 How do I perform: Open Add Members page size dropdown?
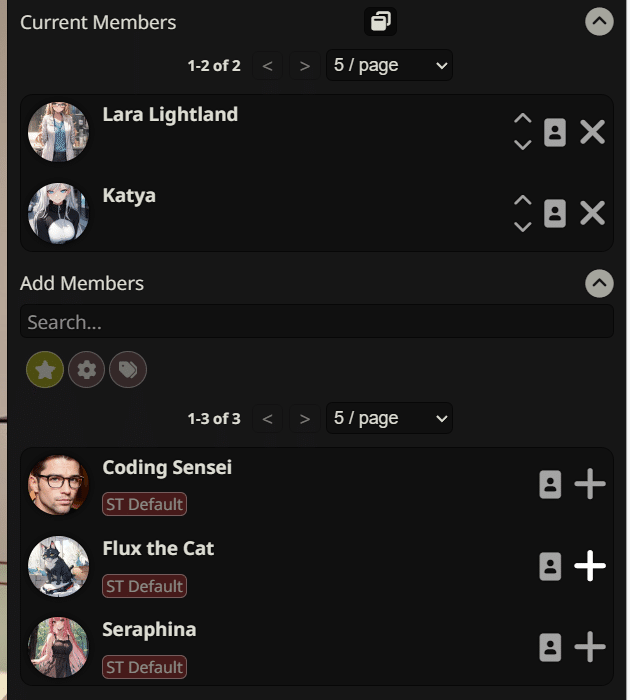[389, 418]
